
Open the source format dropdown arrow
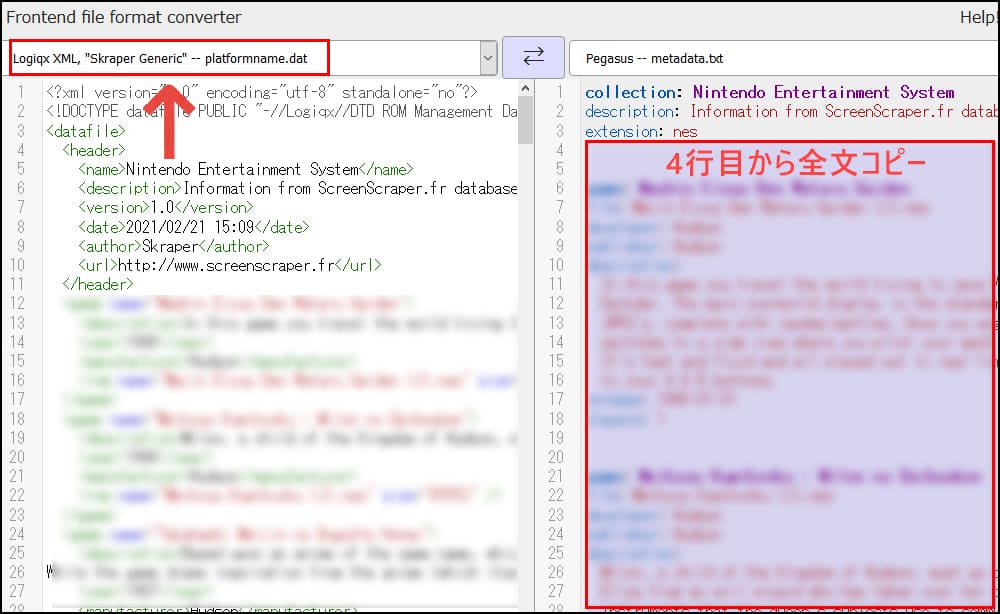tap(488, 58)
